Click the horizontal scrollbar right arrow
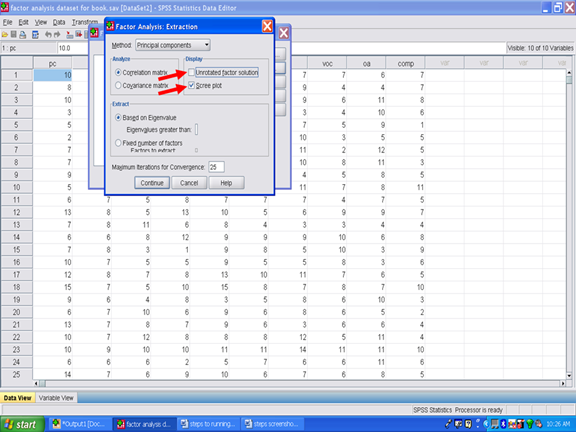 pos(563,384)
